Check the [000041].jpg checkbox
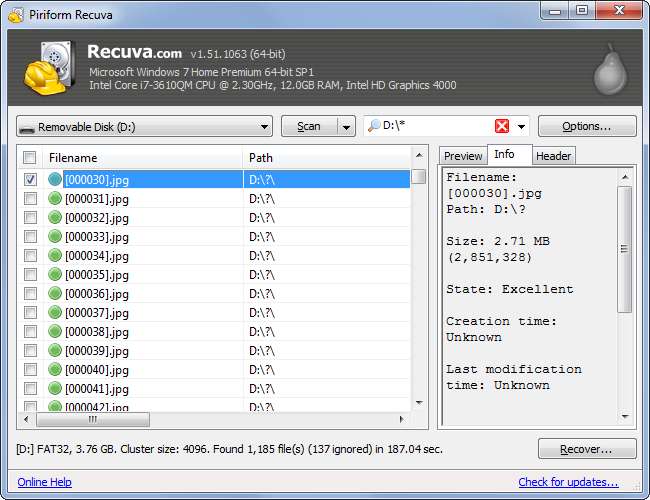The image size is (650, 500). pos(30,388)
